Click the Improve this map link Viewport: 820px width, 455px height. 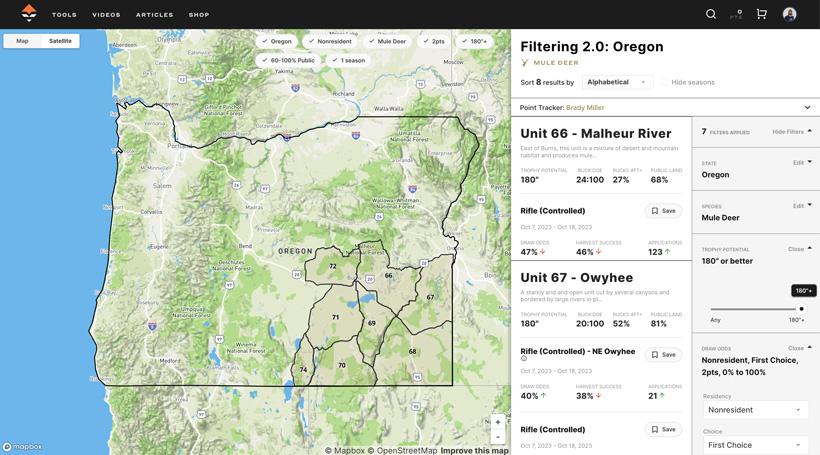474,450
